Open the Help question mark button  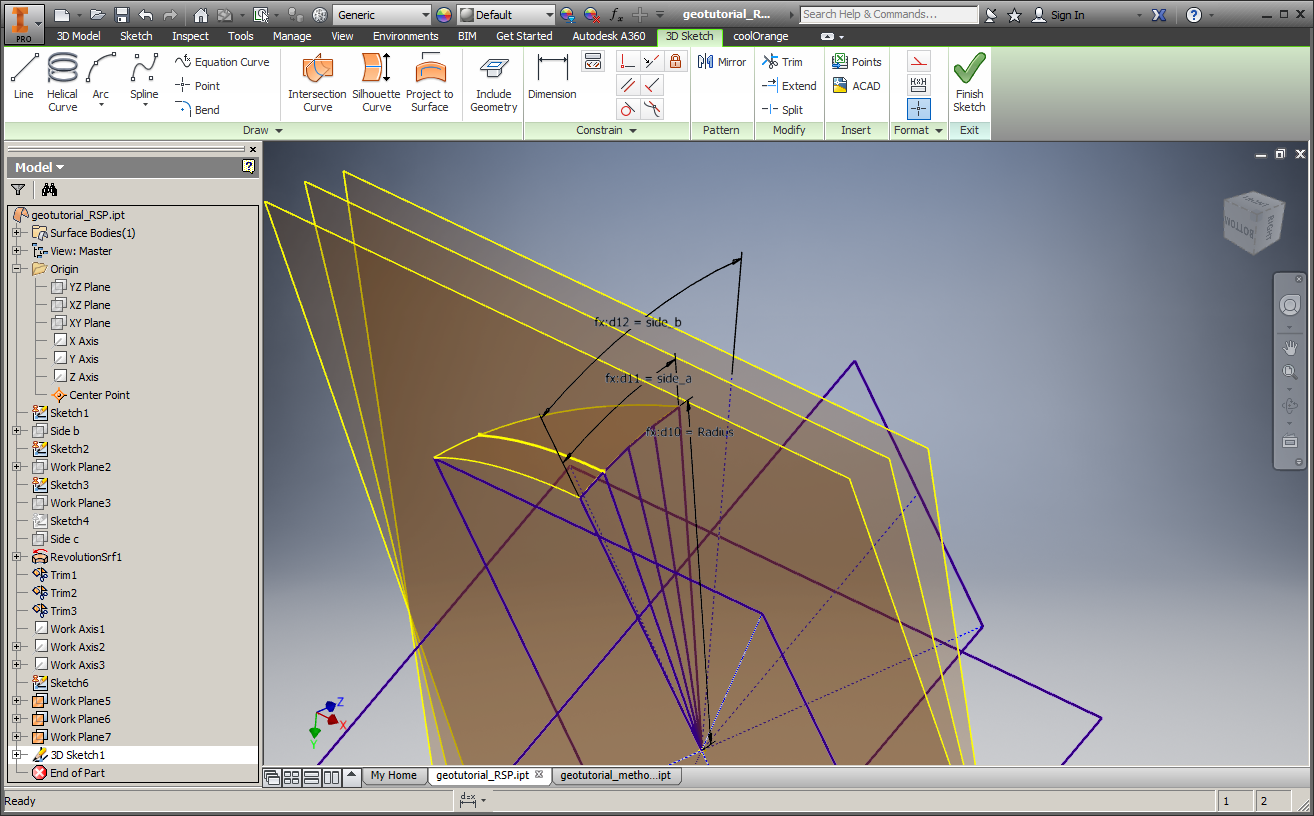click(x=1193, y=15)
